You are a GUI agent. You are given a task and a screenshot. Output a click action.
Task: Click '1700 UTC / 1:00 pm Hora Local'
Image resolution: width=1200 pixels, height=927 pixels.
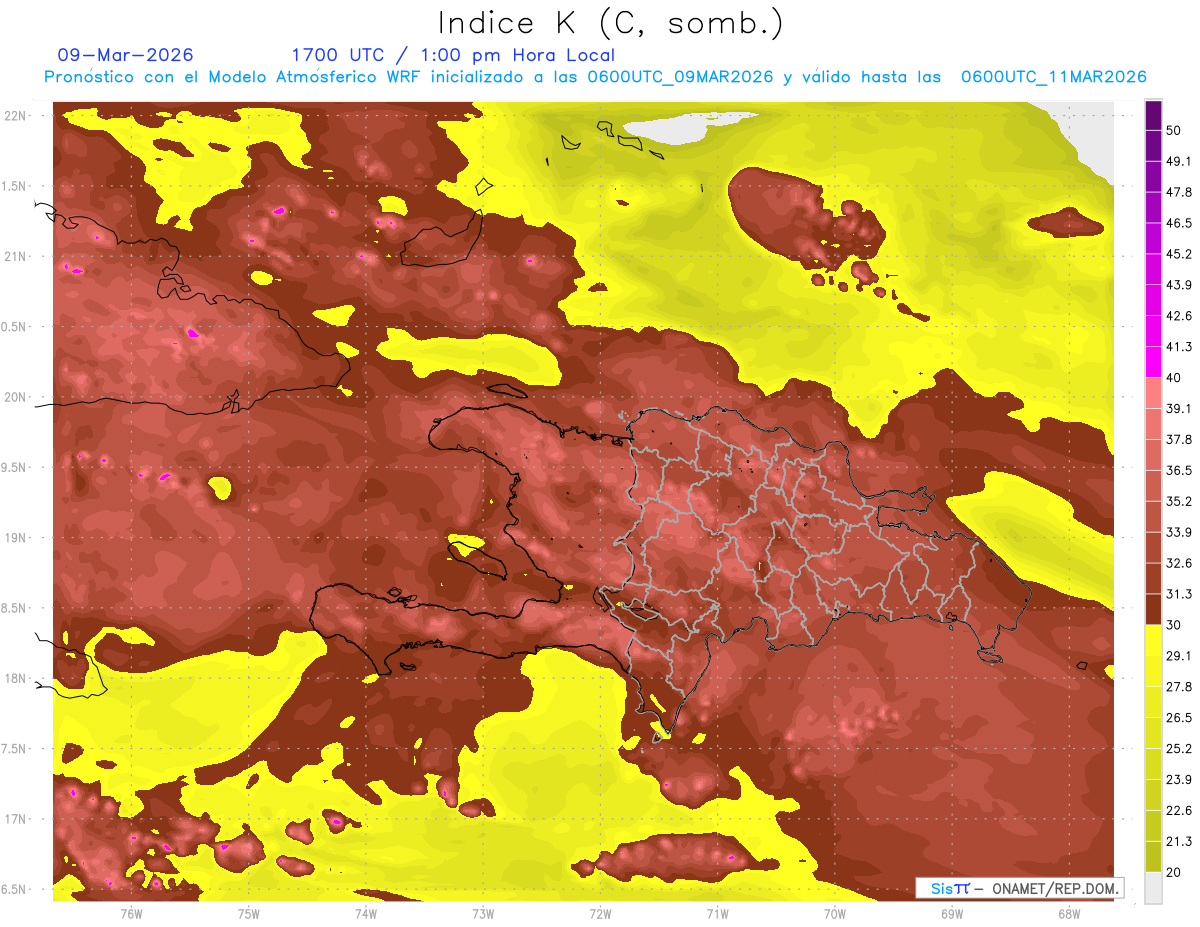tap(453, 56)
